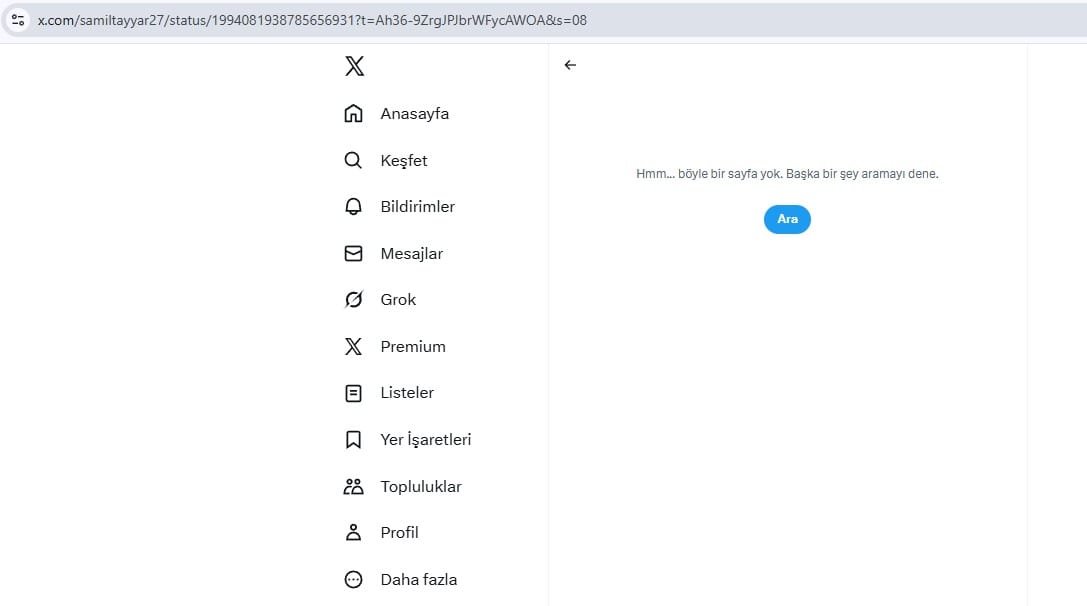Open the Mesajlar text label
Viewport: 1087px width, 606px height.
click(x=411, y=254)
